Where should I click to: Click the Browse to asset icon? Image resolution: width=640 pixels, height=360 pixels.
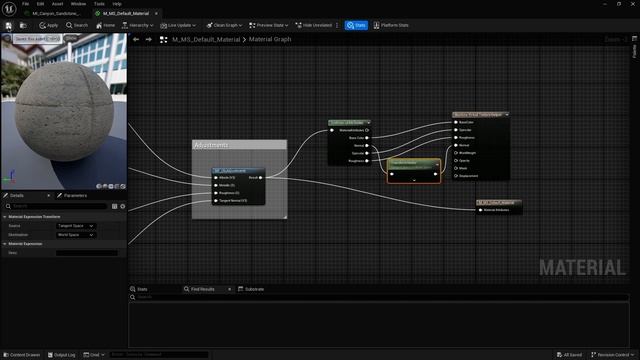click(x=23, y=25)
